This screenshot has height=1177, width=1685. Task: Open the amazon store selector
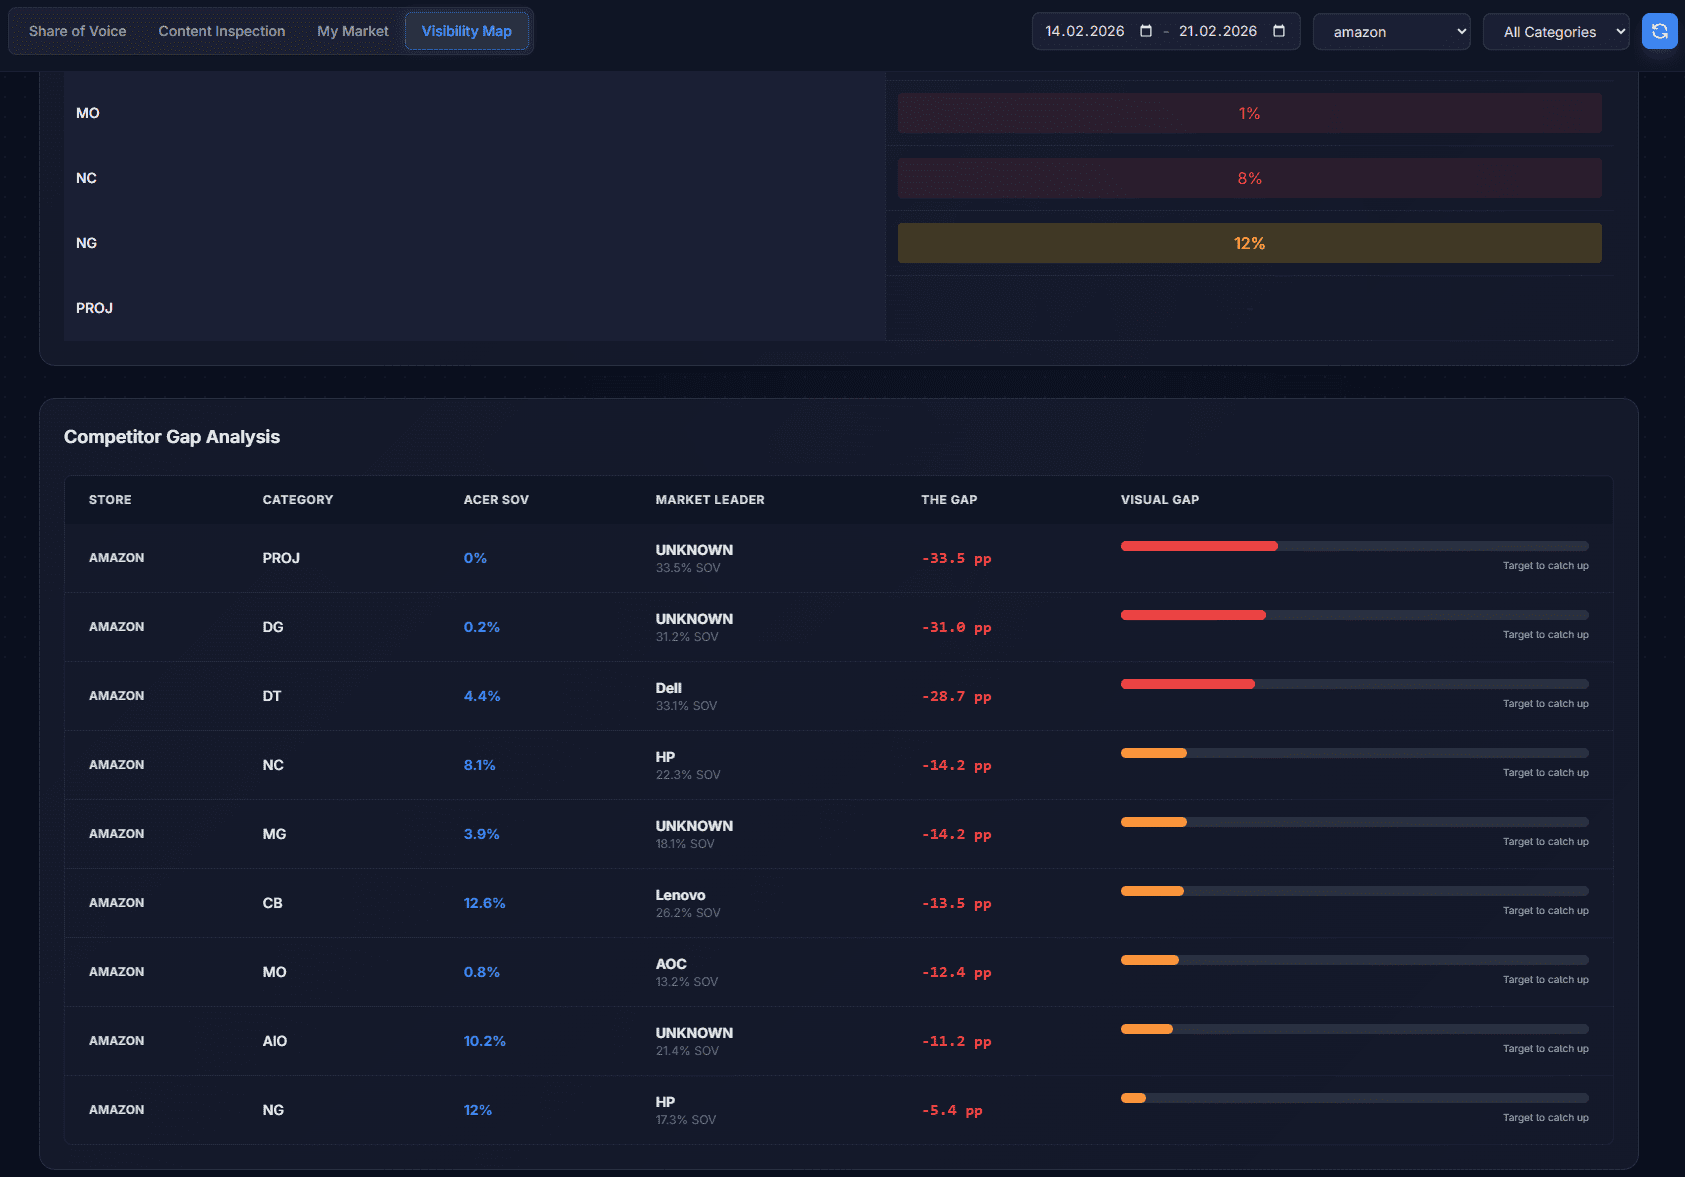coord(1390,31)
